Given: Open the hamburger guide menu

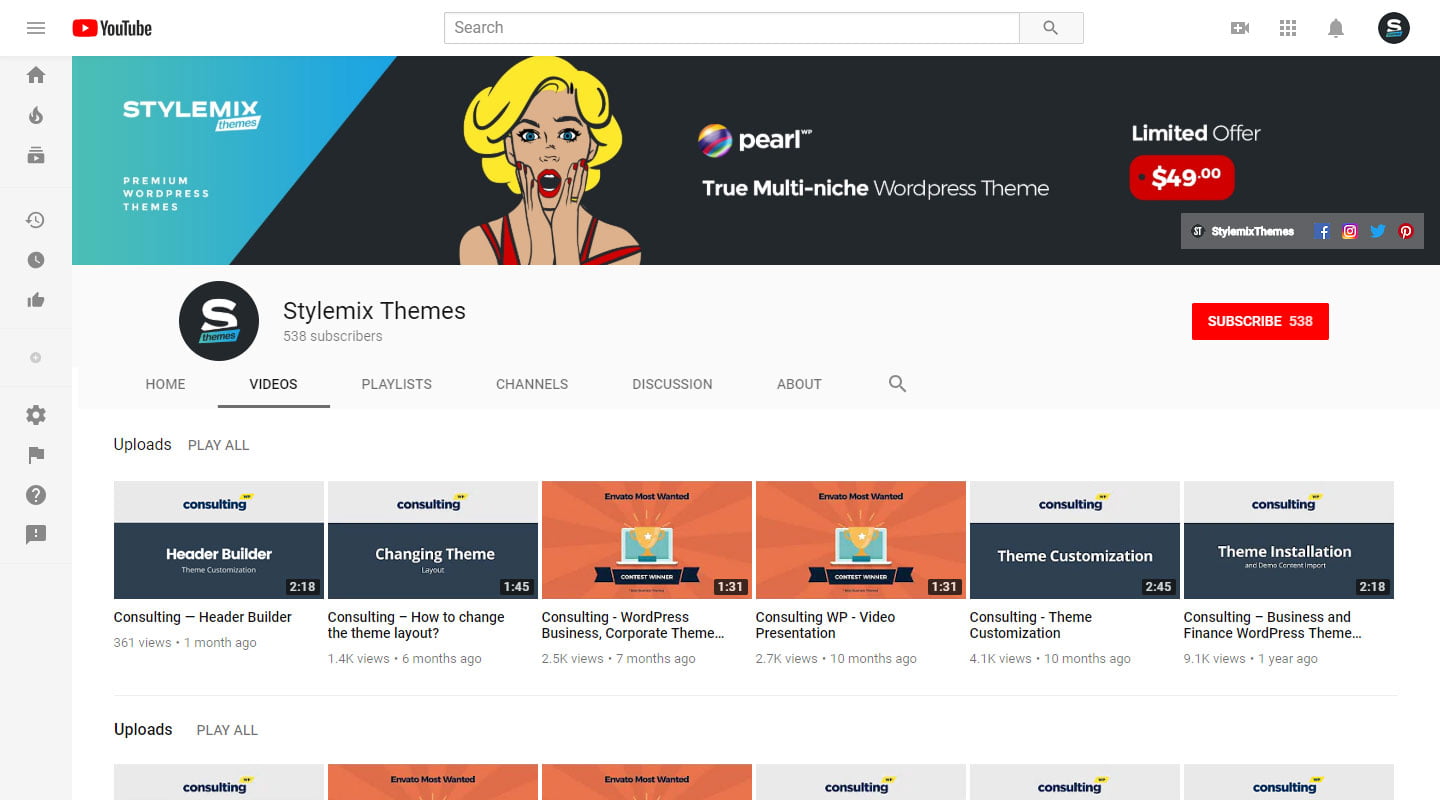Looking at the screenshot, I should coord(36,28).
